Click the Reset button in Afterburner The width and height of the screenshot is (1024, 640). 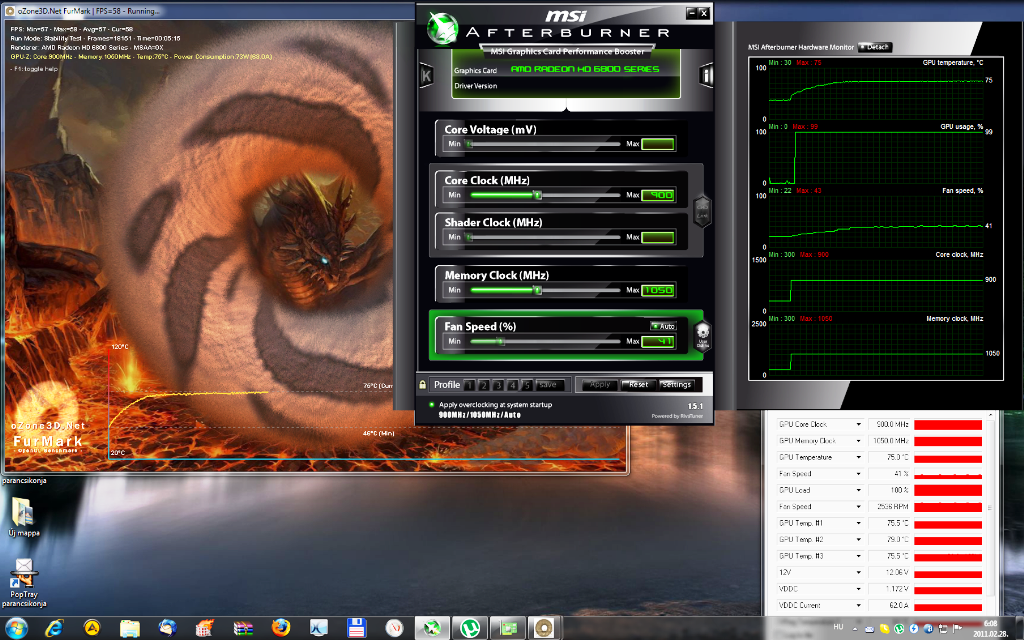tap(638, 385)
